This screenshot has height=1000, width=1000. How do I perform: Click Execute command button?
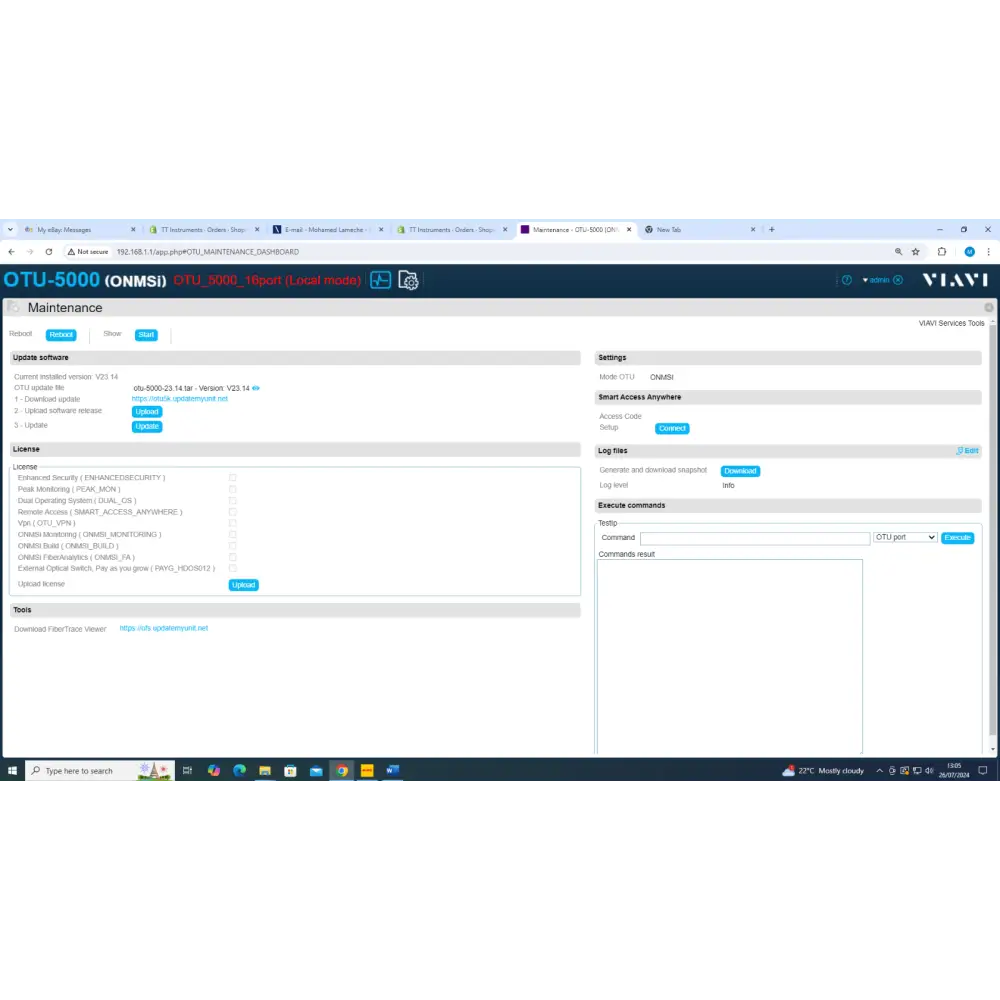point(957,538)
